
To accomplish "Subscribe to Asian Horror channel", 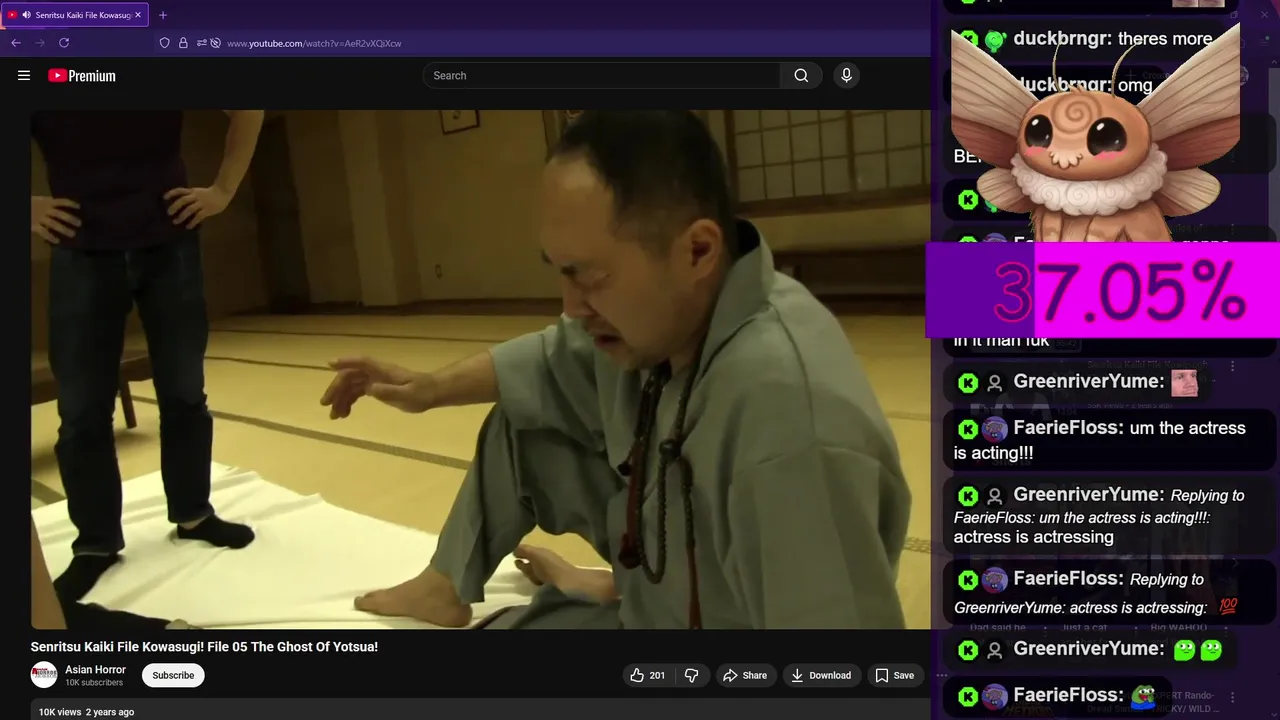I will click(x=173, y=675).
